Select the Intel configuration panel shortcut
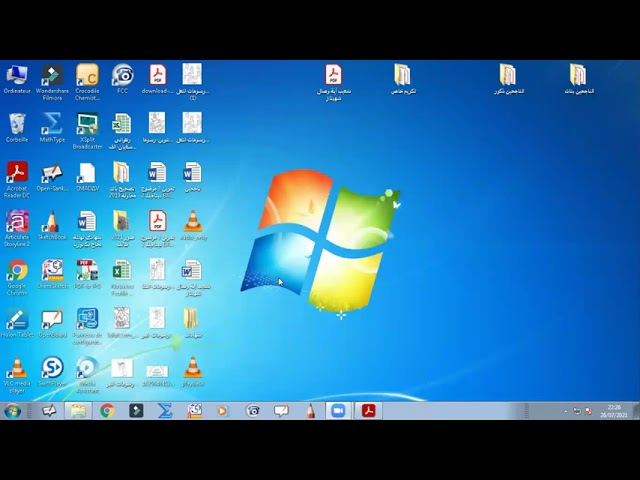 point(87,327)
